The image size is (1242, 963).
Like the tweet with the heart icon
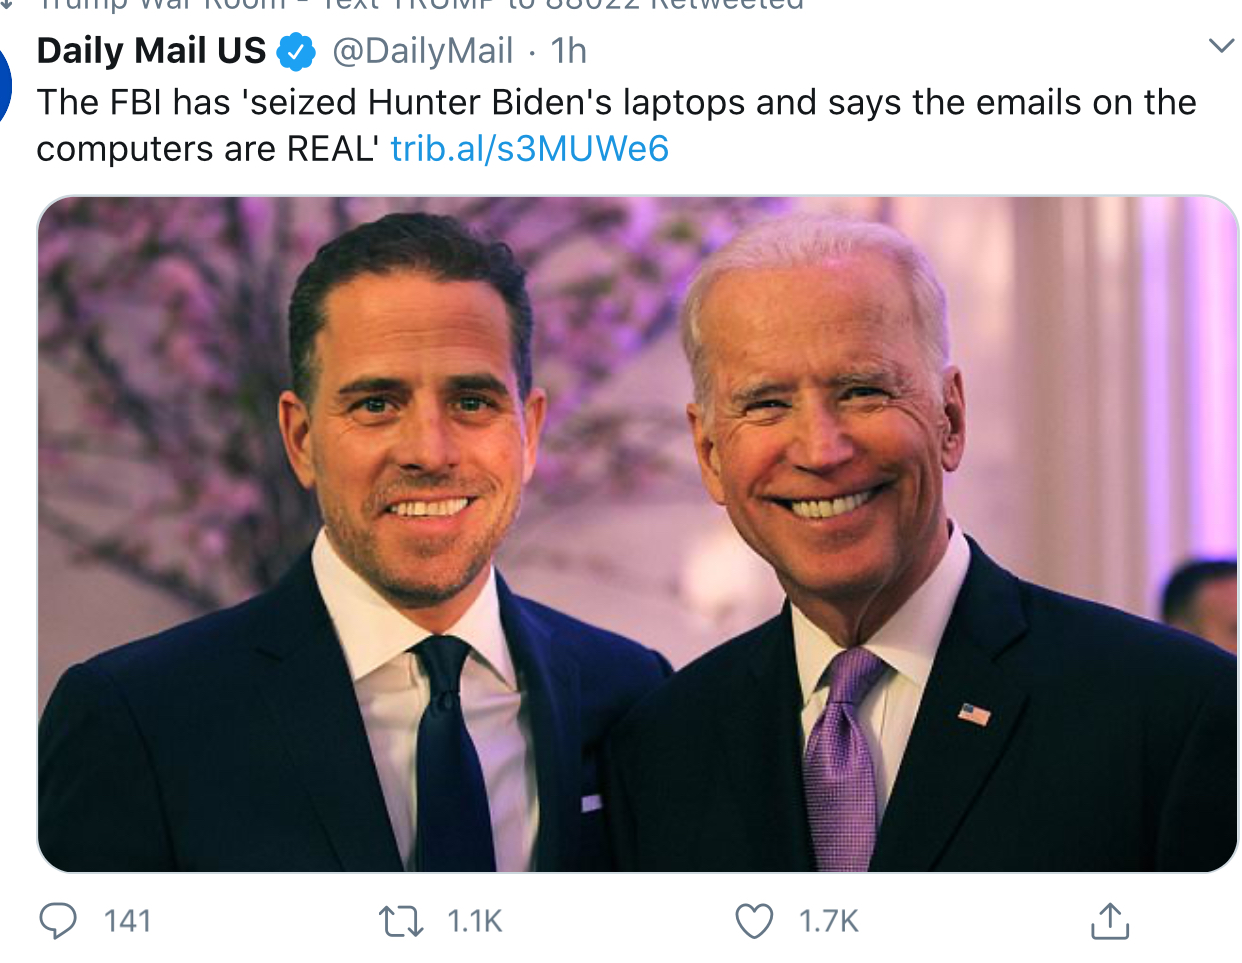coord(754,921)
